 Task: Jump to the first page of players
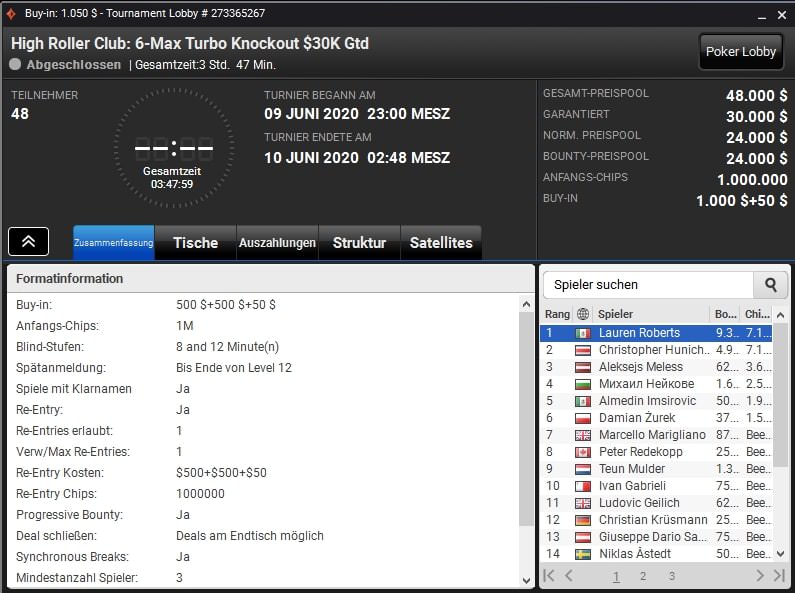(x=549, y=576)
